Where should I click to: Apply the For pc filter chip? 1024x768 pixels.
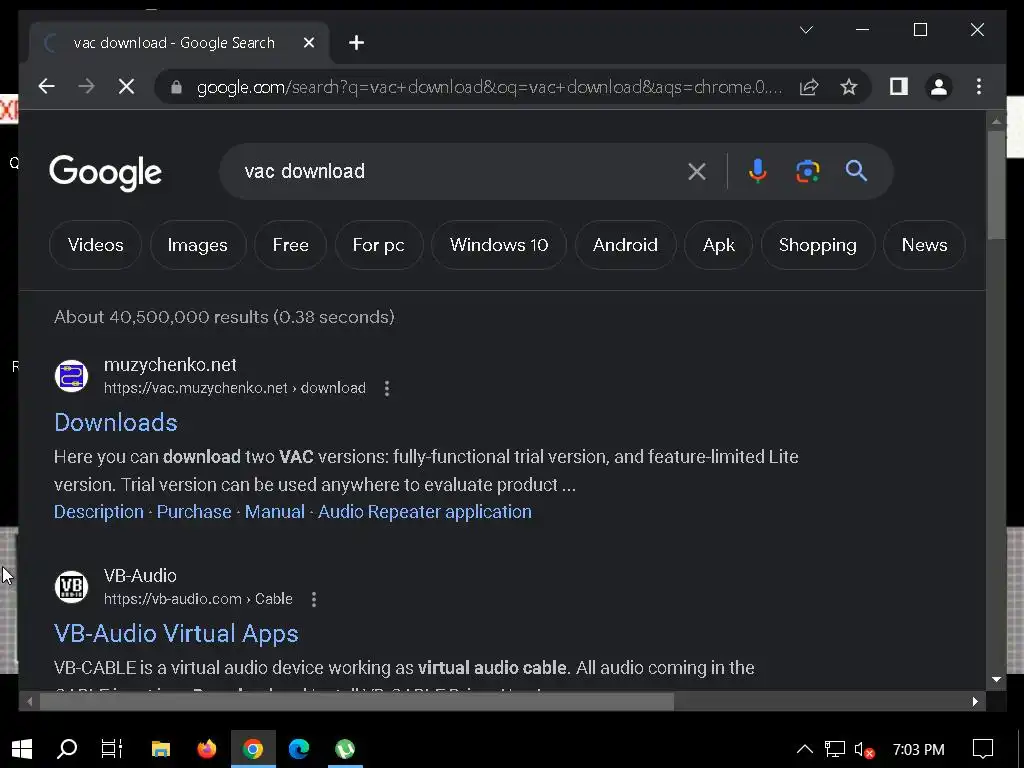click(x=379, y=245)
